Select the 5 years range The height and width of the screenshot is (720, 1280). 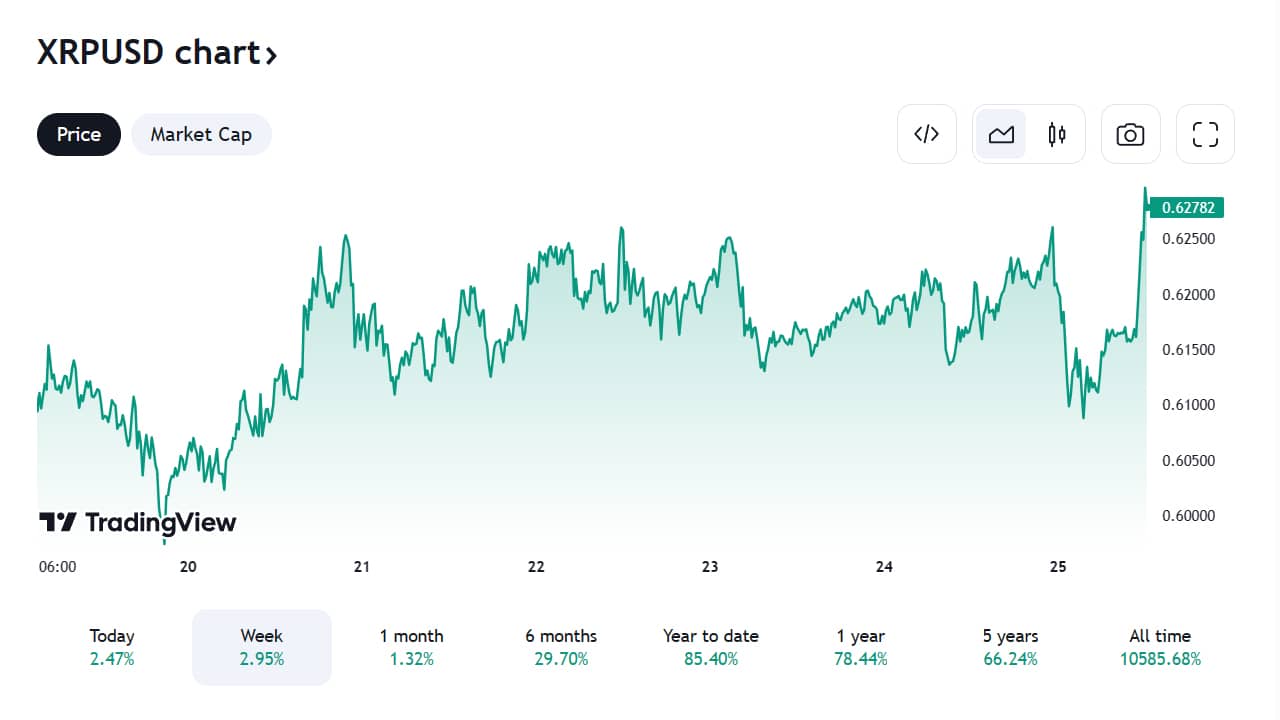pyautogui.click(x=1010, y=647)
